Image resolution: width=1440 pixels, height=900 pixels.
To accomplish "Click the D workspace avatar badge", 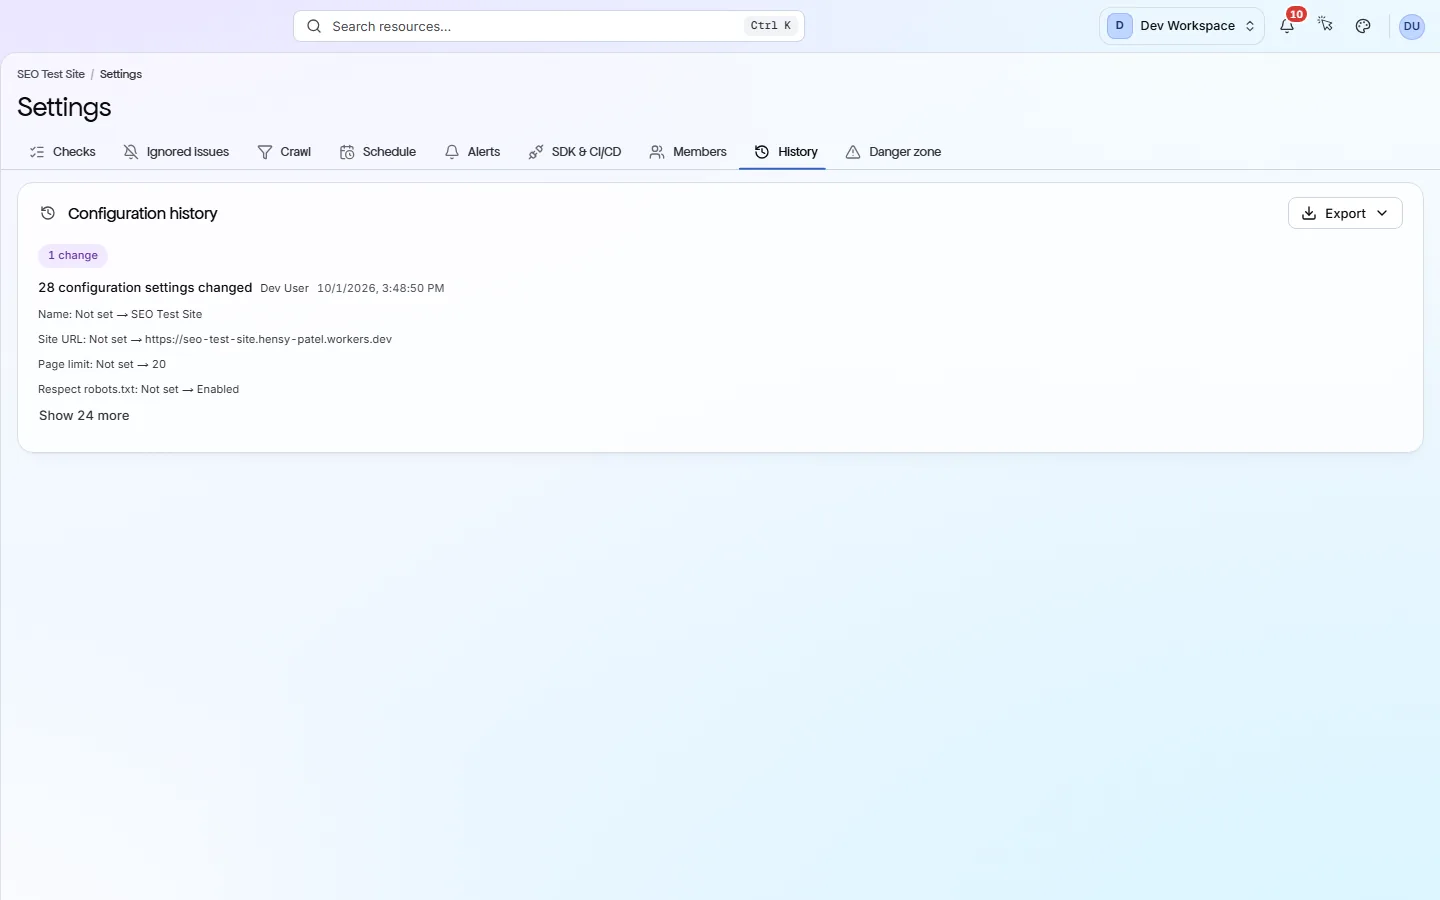I will (x=1119, y=26).
